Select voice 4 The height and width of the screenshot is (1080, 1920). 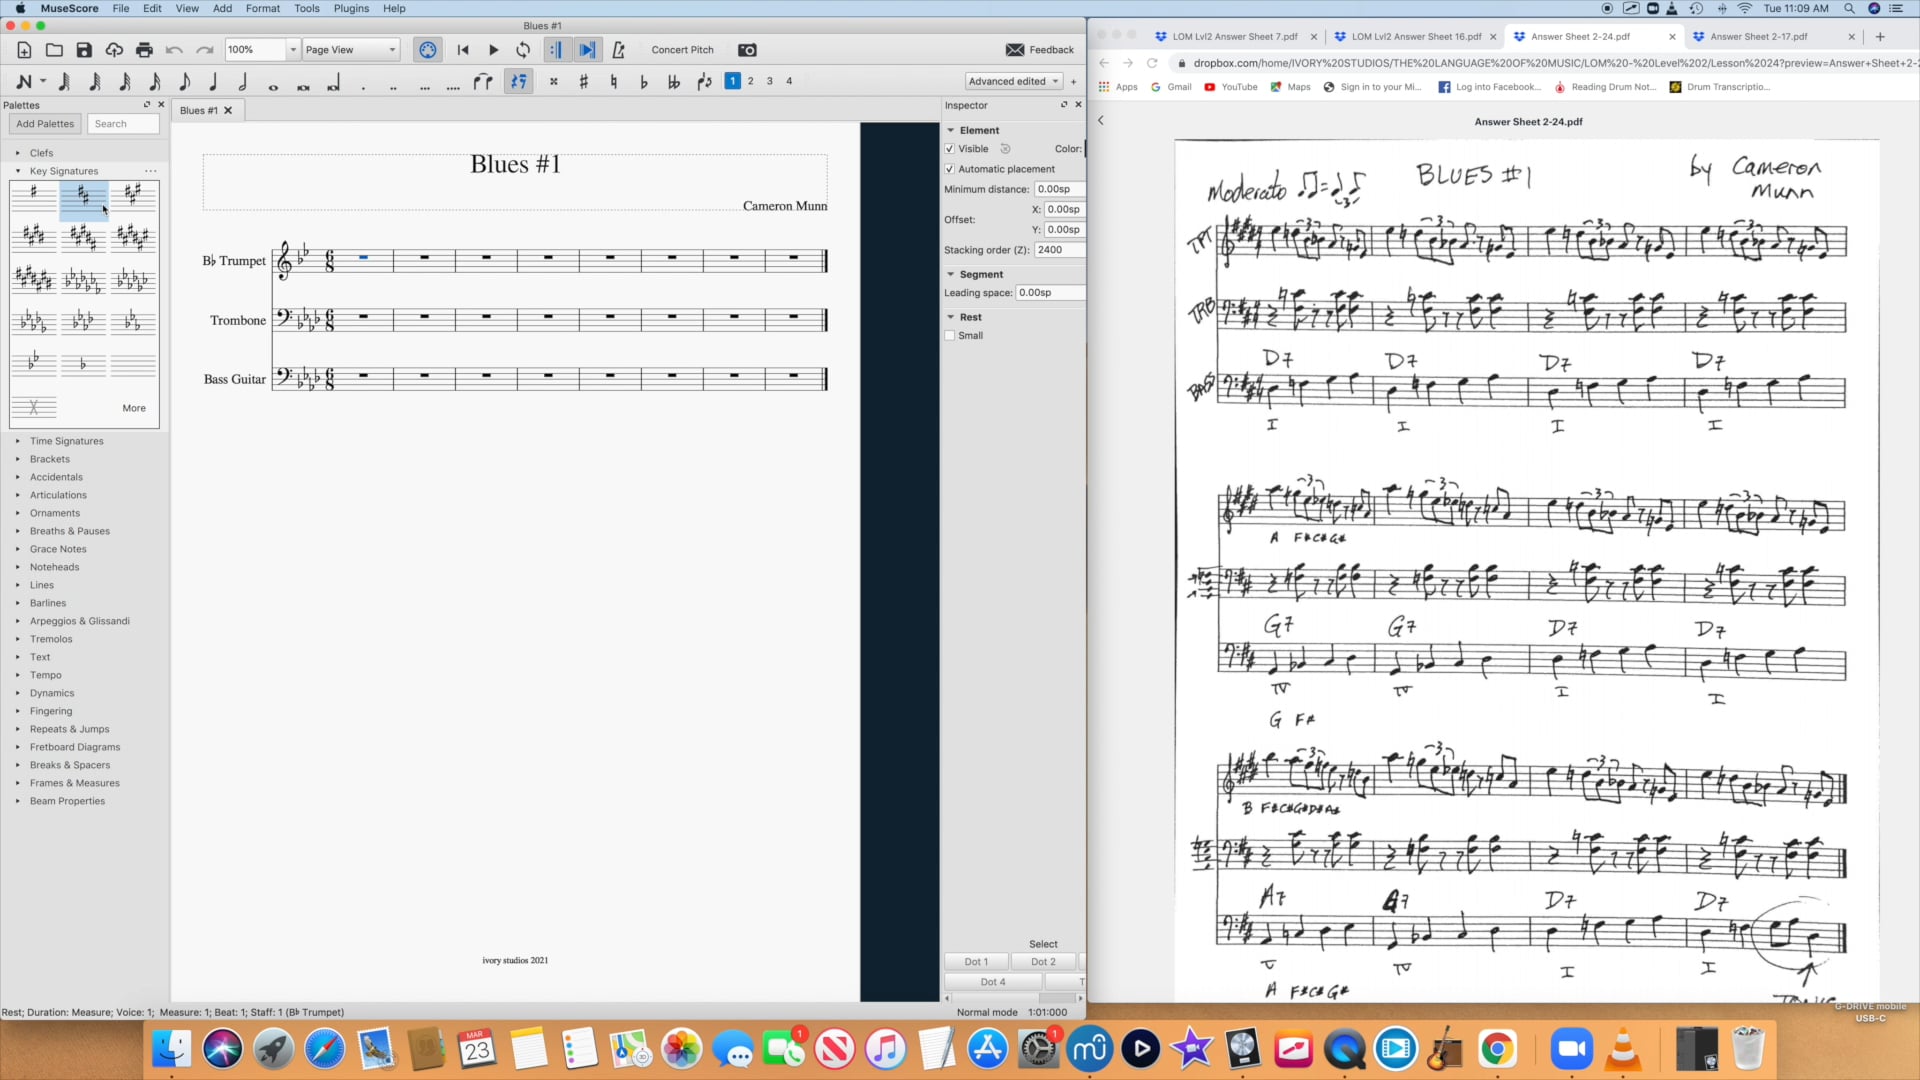pyautogui.click(x=789, y=81)
